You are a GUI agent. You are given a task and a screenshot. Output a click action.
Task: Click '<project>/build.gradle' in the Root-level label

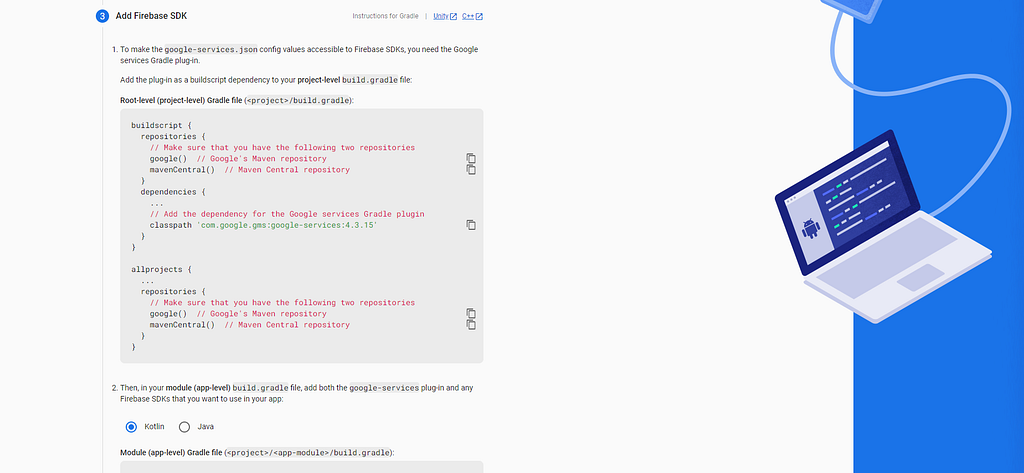(x=298, y=101)
